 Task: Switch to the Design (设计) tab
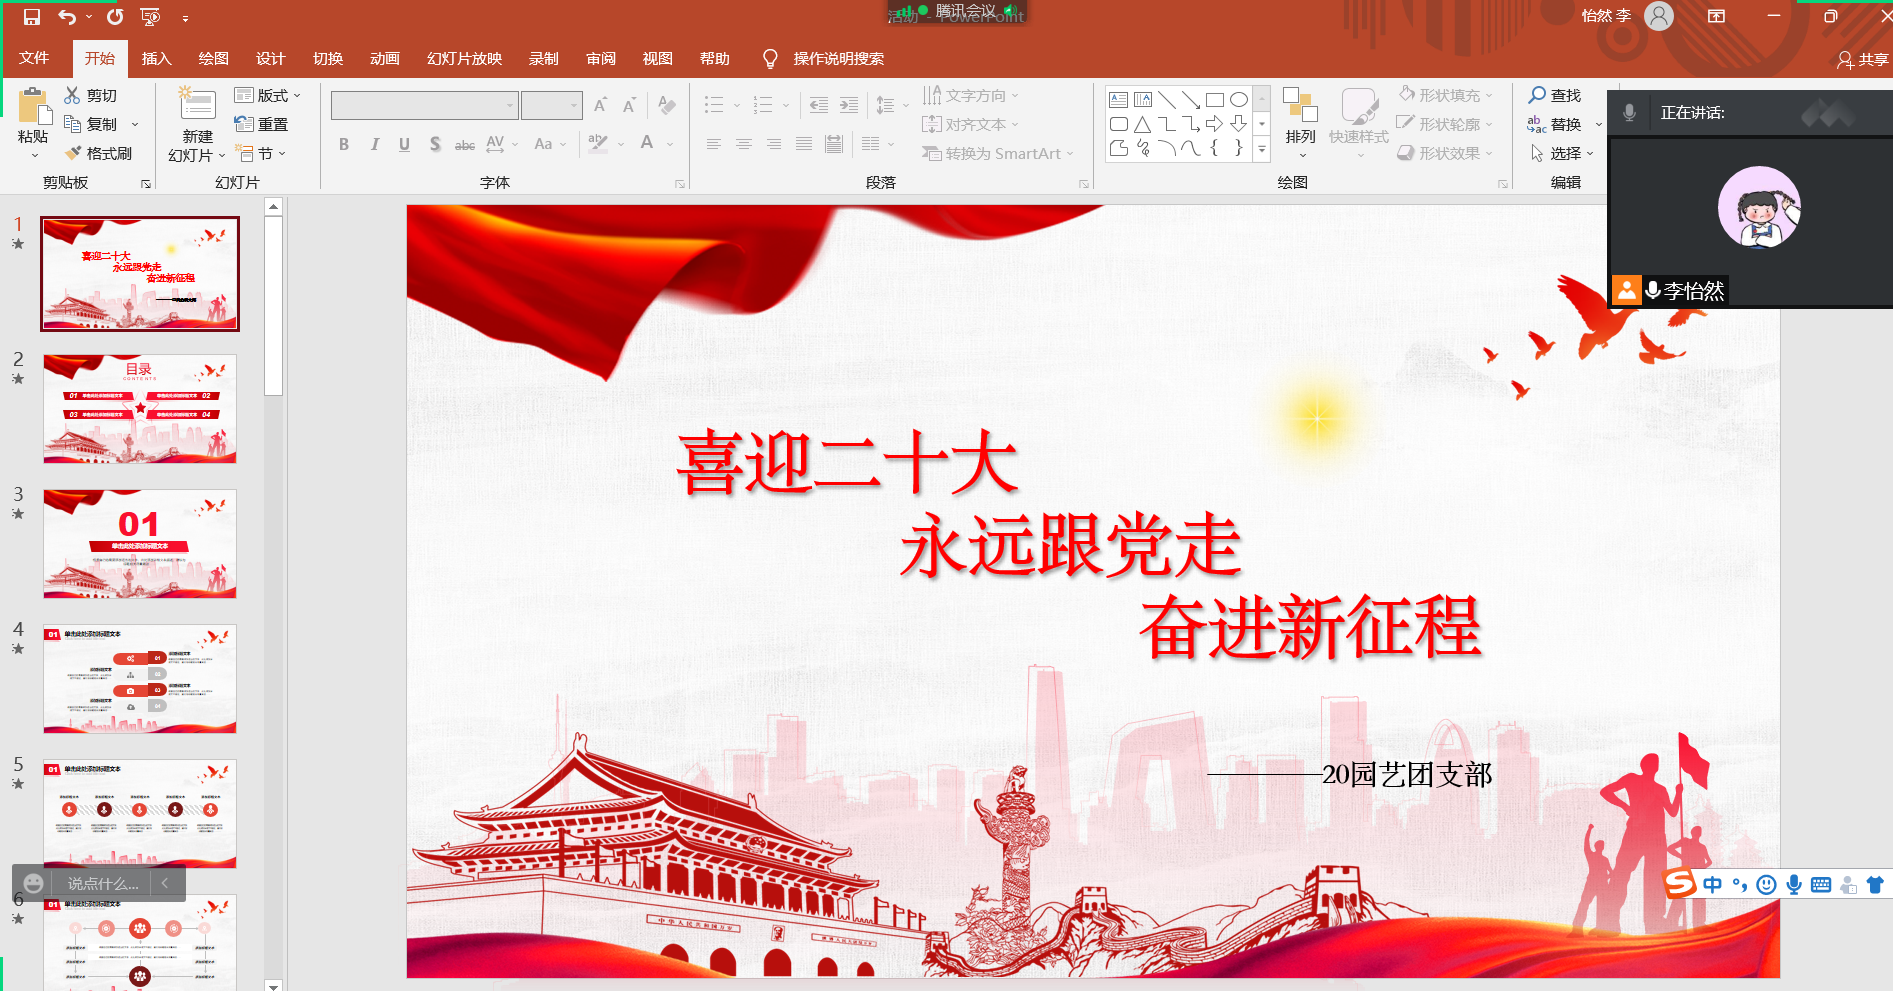pyautogui.click(x=271, y=58)
